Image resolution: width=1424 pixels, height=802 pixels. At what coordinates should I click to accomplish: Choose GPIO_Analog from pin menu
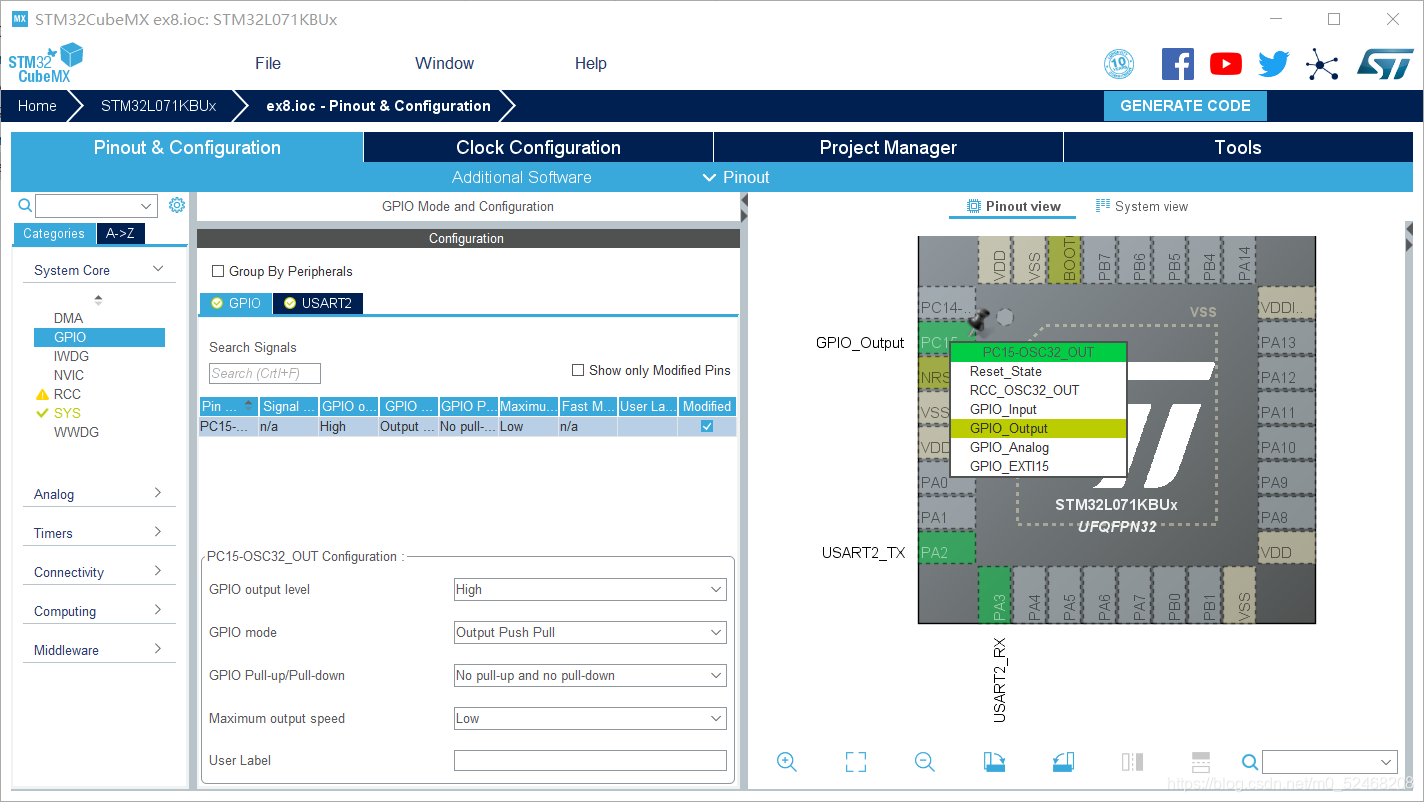(x=1038, y=447)
